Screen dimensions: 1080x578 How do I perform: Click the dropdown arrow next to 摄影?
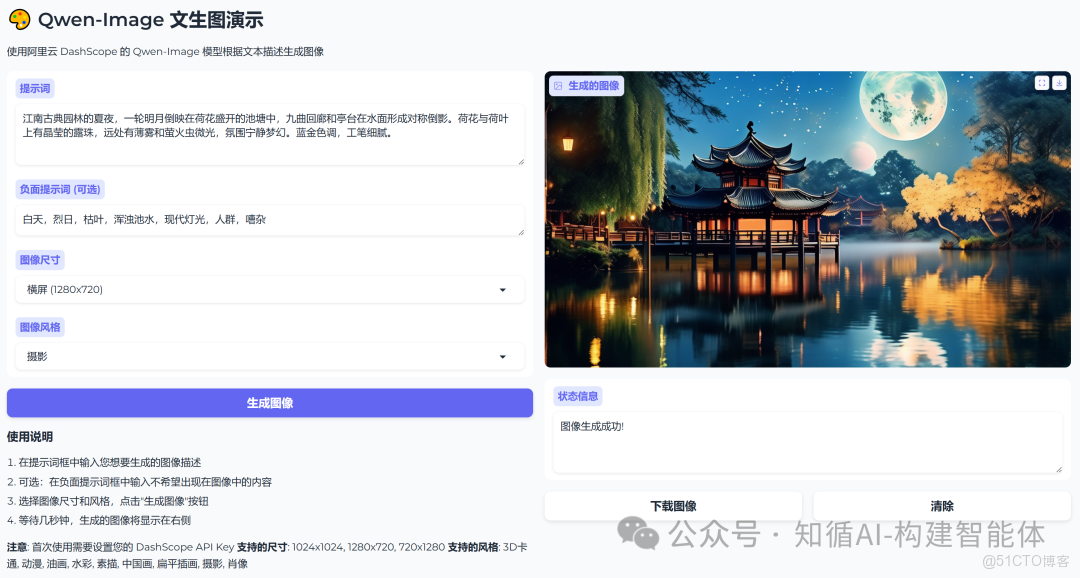tap(504, 356)
